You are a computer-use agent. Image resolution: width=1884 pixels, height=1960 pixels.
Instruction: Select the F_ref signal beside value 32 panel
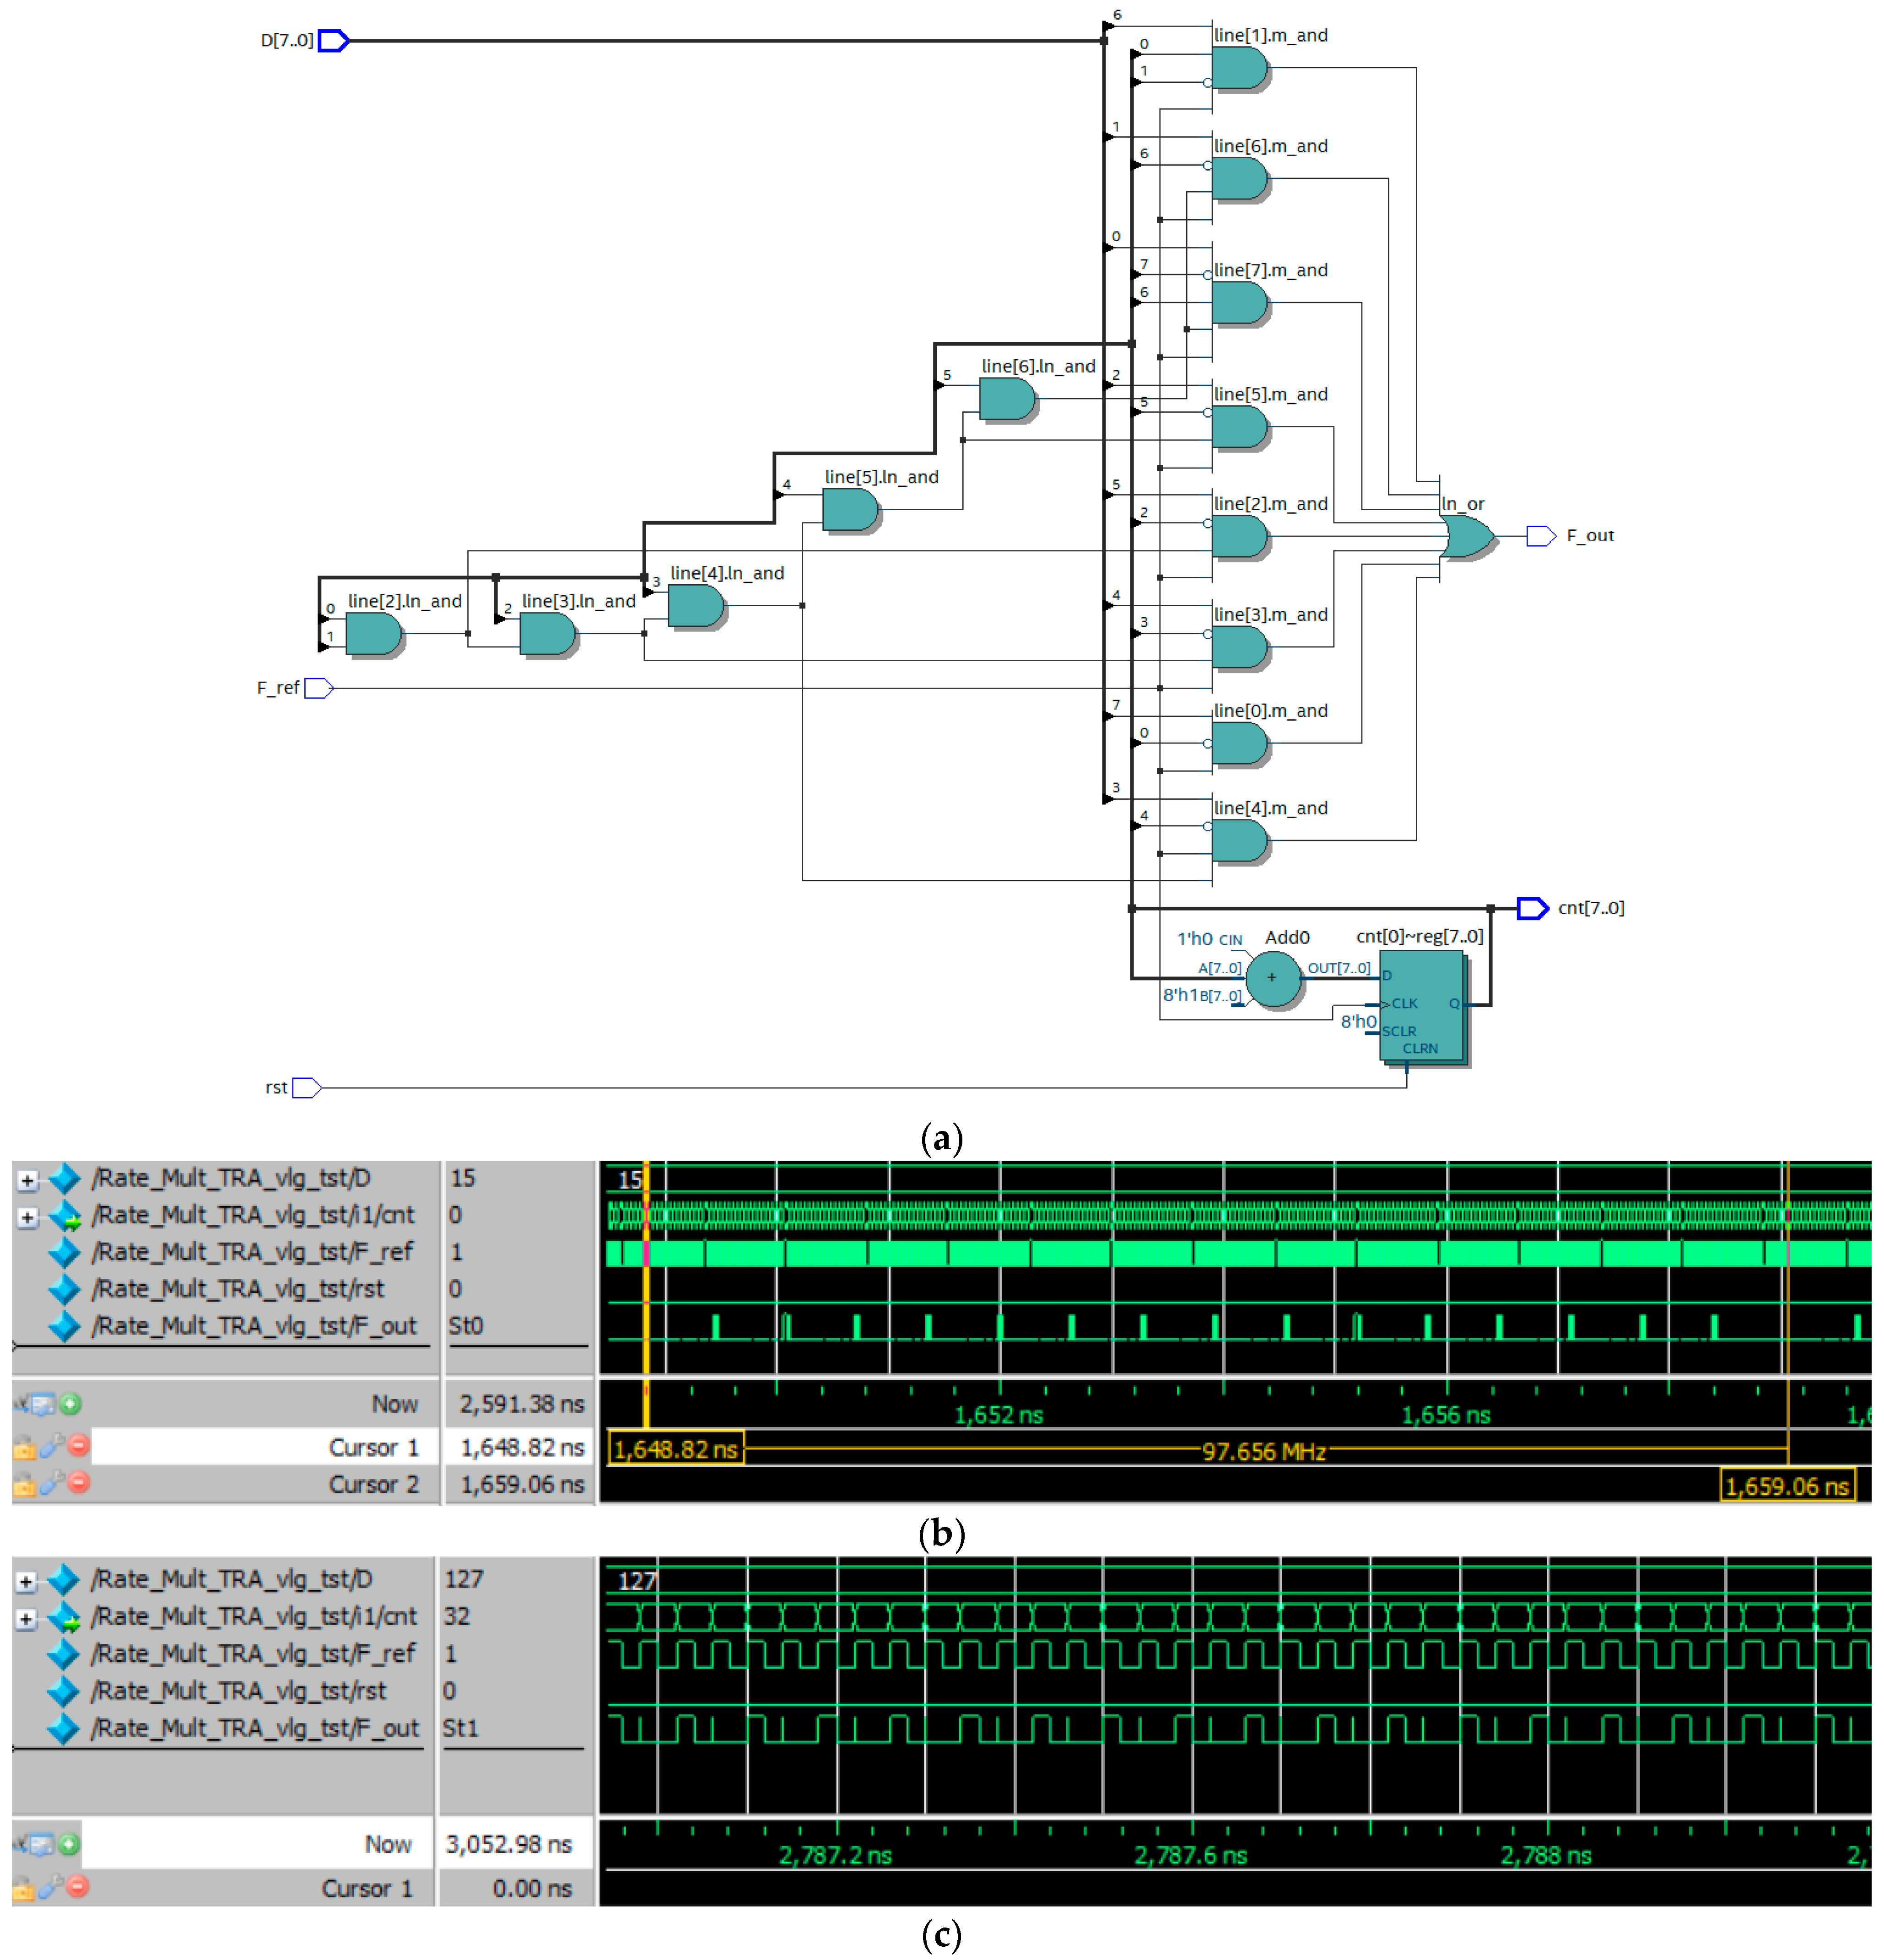pos(253,1654)
